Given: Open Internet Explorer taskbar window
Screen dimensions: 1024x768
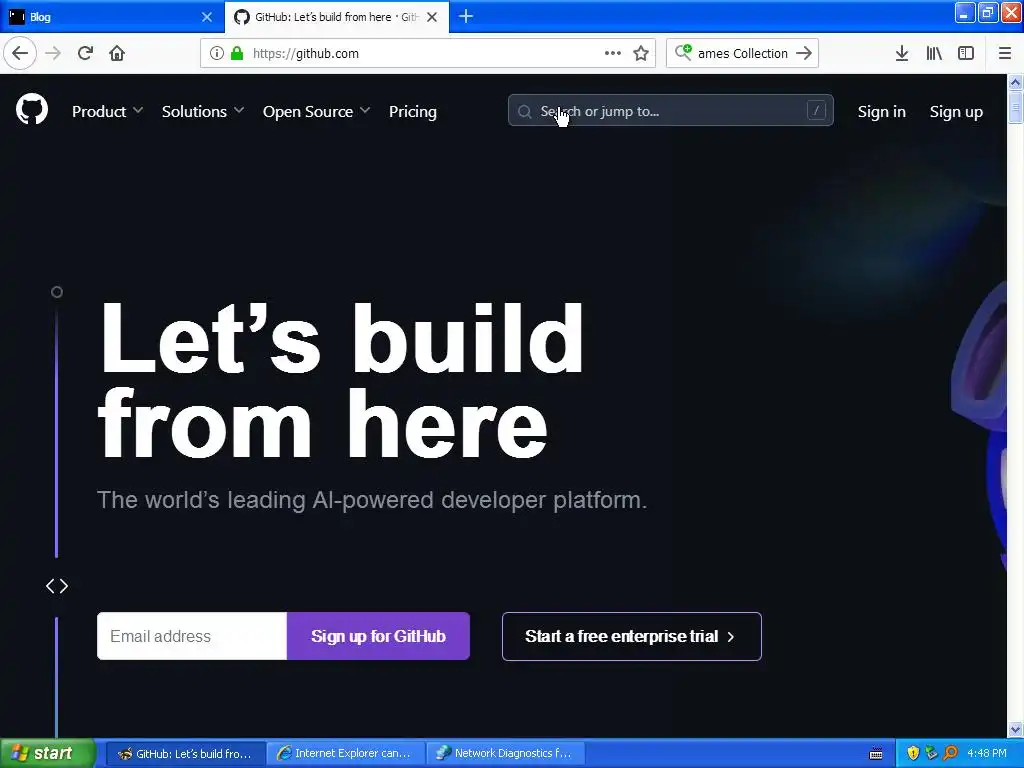Looking at the screenshot, I should pos(345,753).
